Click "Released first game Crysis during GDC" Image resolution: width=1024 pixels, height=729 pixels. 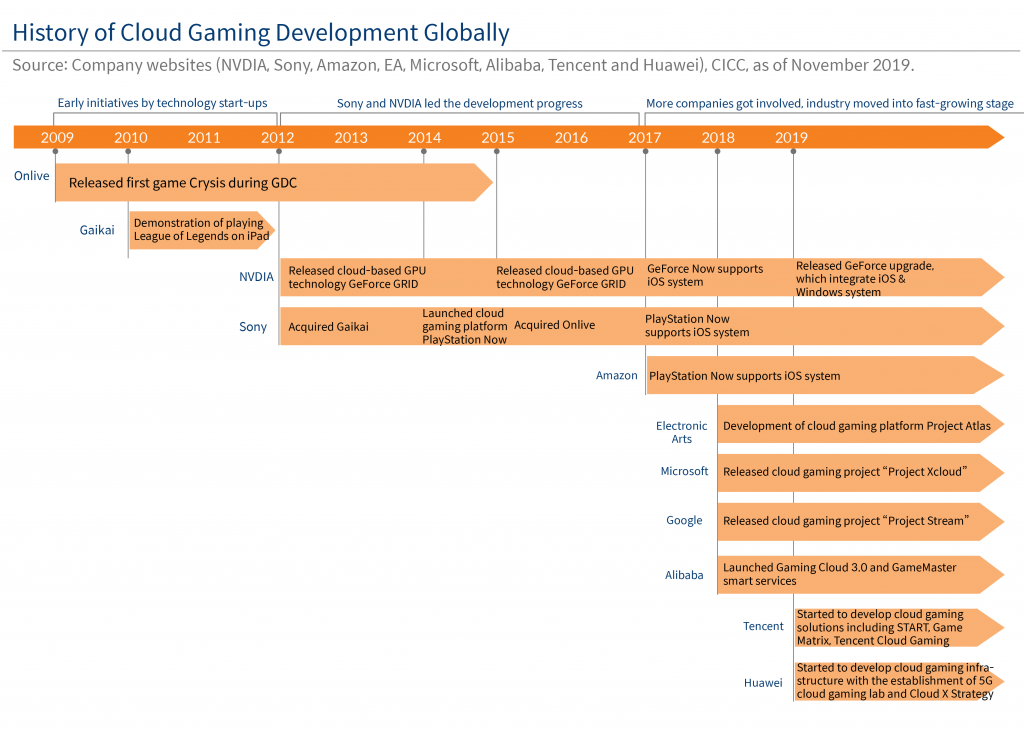[x=183, y=183]
